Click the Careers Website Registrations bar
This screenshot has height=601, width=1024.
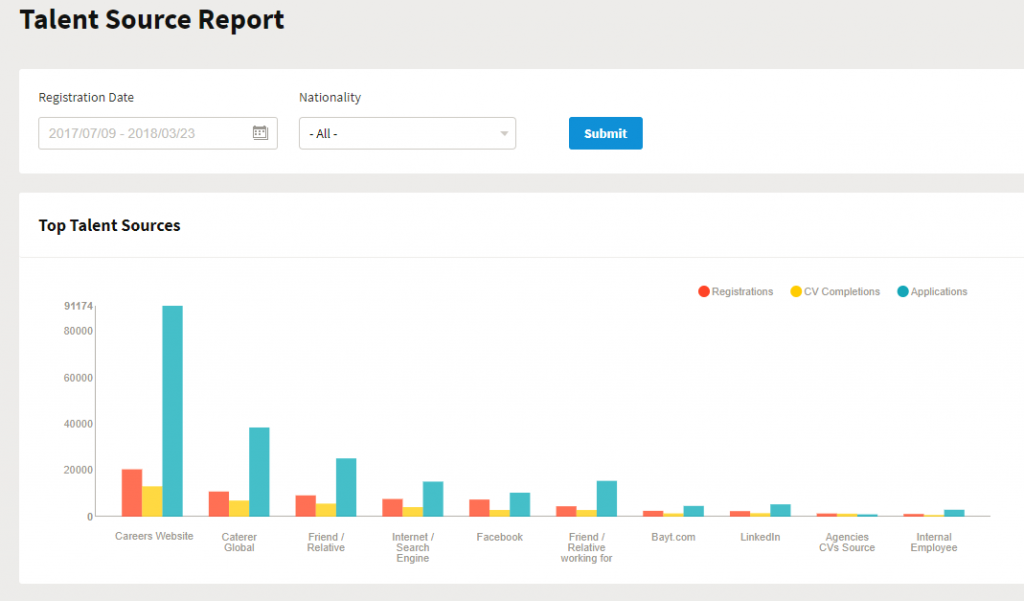pyautogui.click(x=132, y=492)
